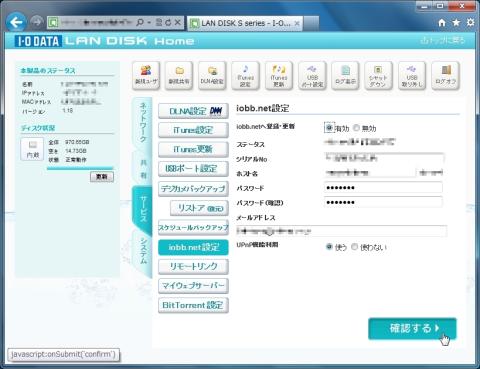Click the internal disk (内蔵) icon
Viewport: 480px width, 369px height.
pos(32,149)
